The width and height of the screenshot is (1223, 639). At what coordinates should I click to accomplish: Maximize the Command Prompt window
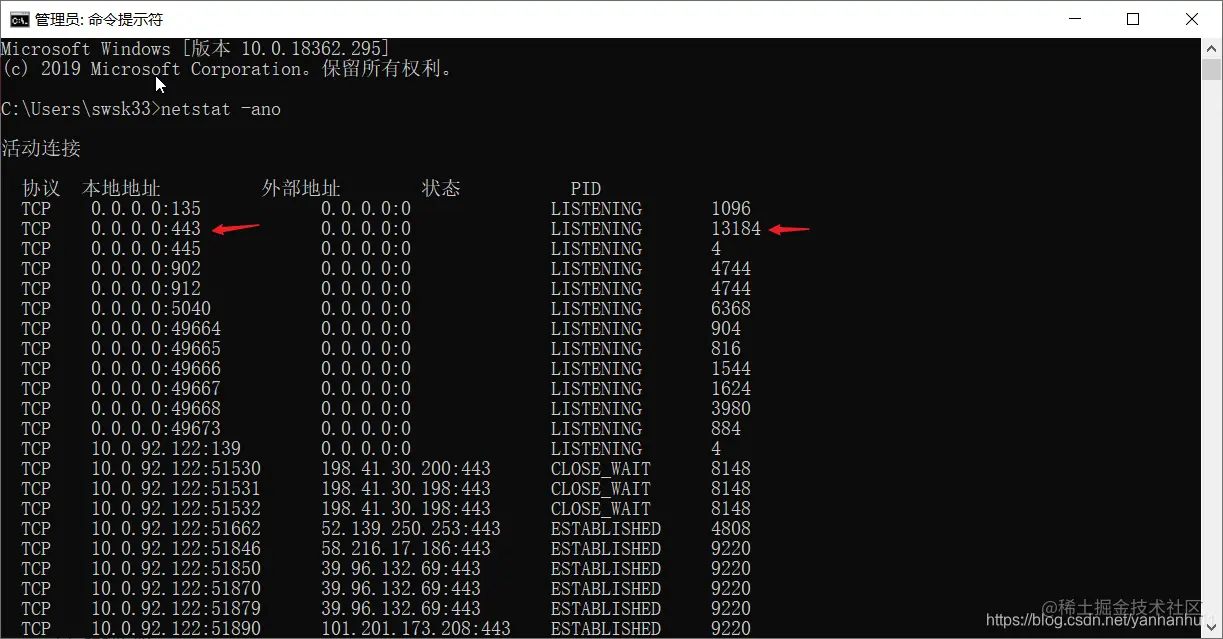coord(1133,19)
